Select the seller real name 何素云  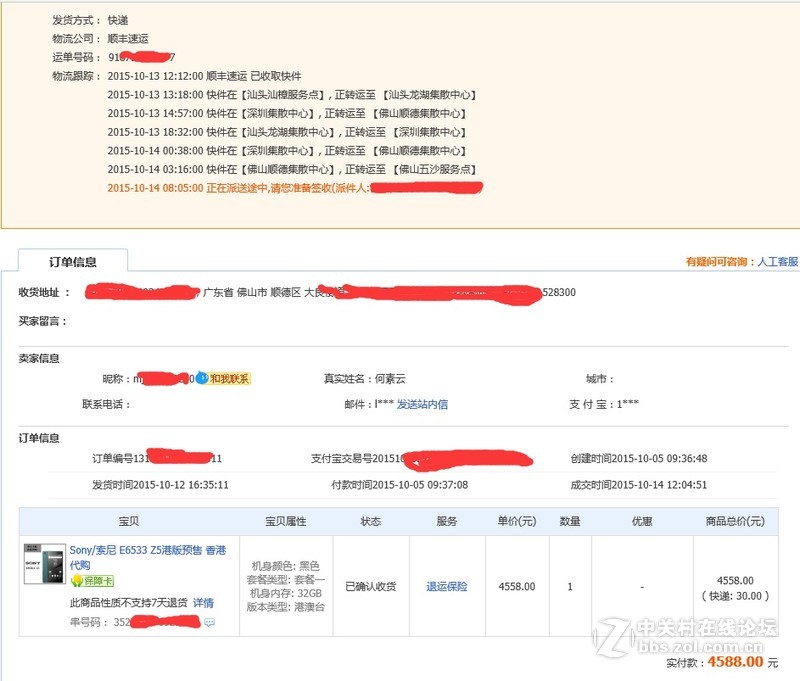tap(390, 379)
